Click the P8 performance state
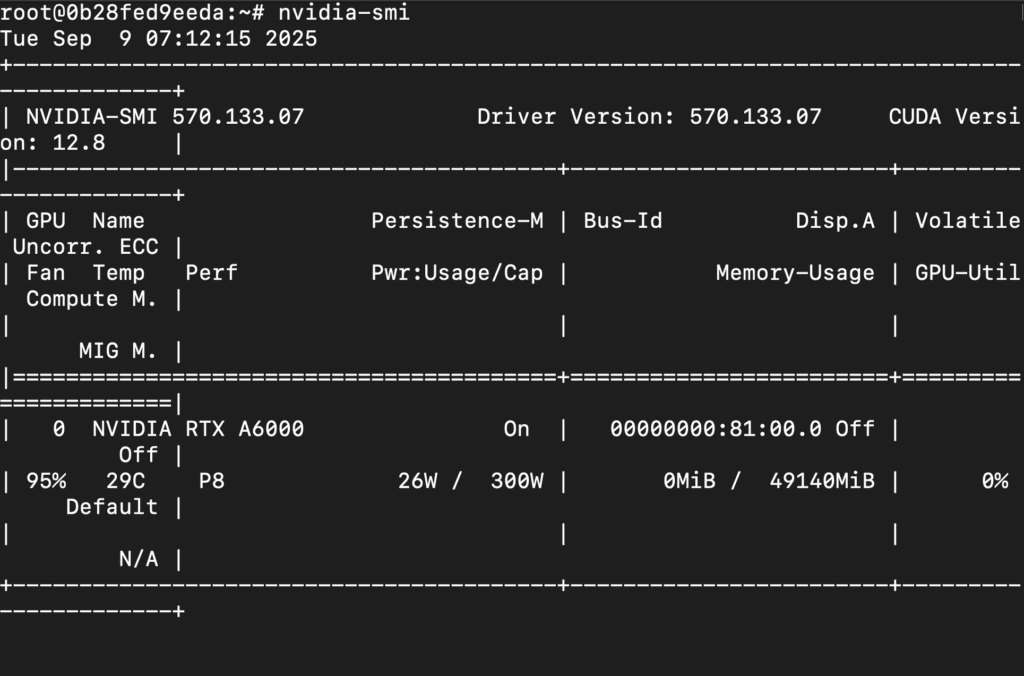Viewport: 1024px width, 676px height. pos(211,481)
